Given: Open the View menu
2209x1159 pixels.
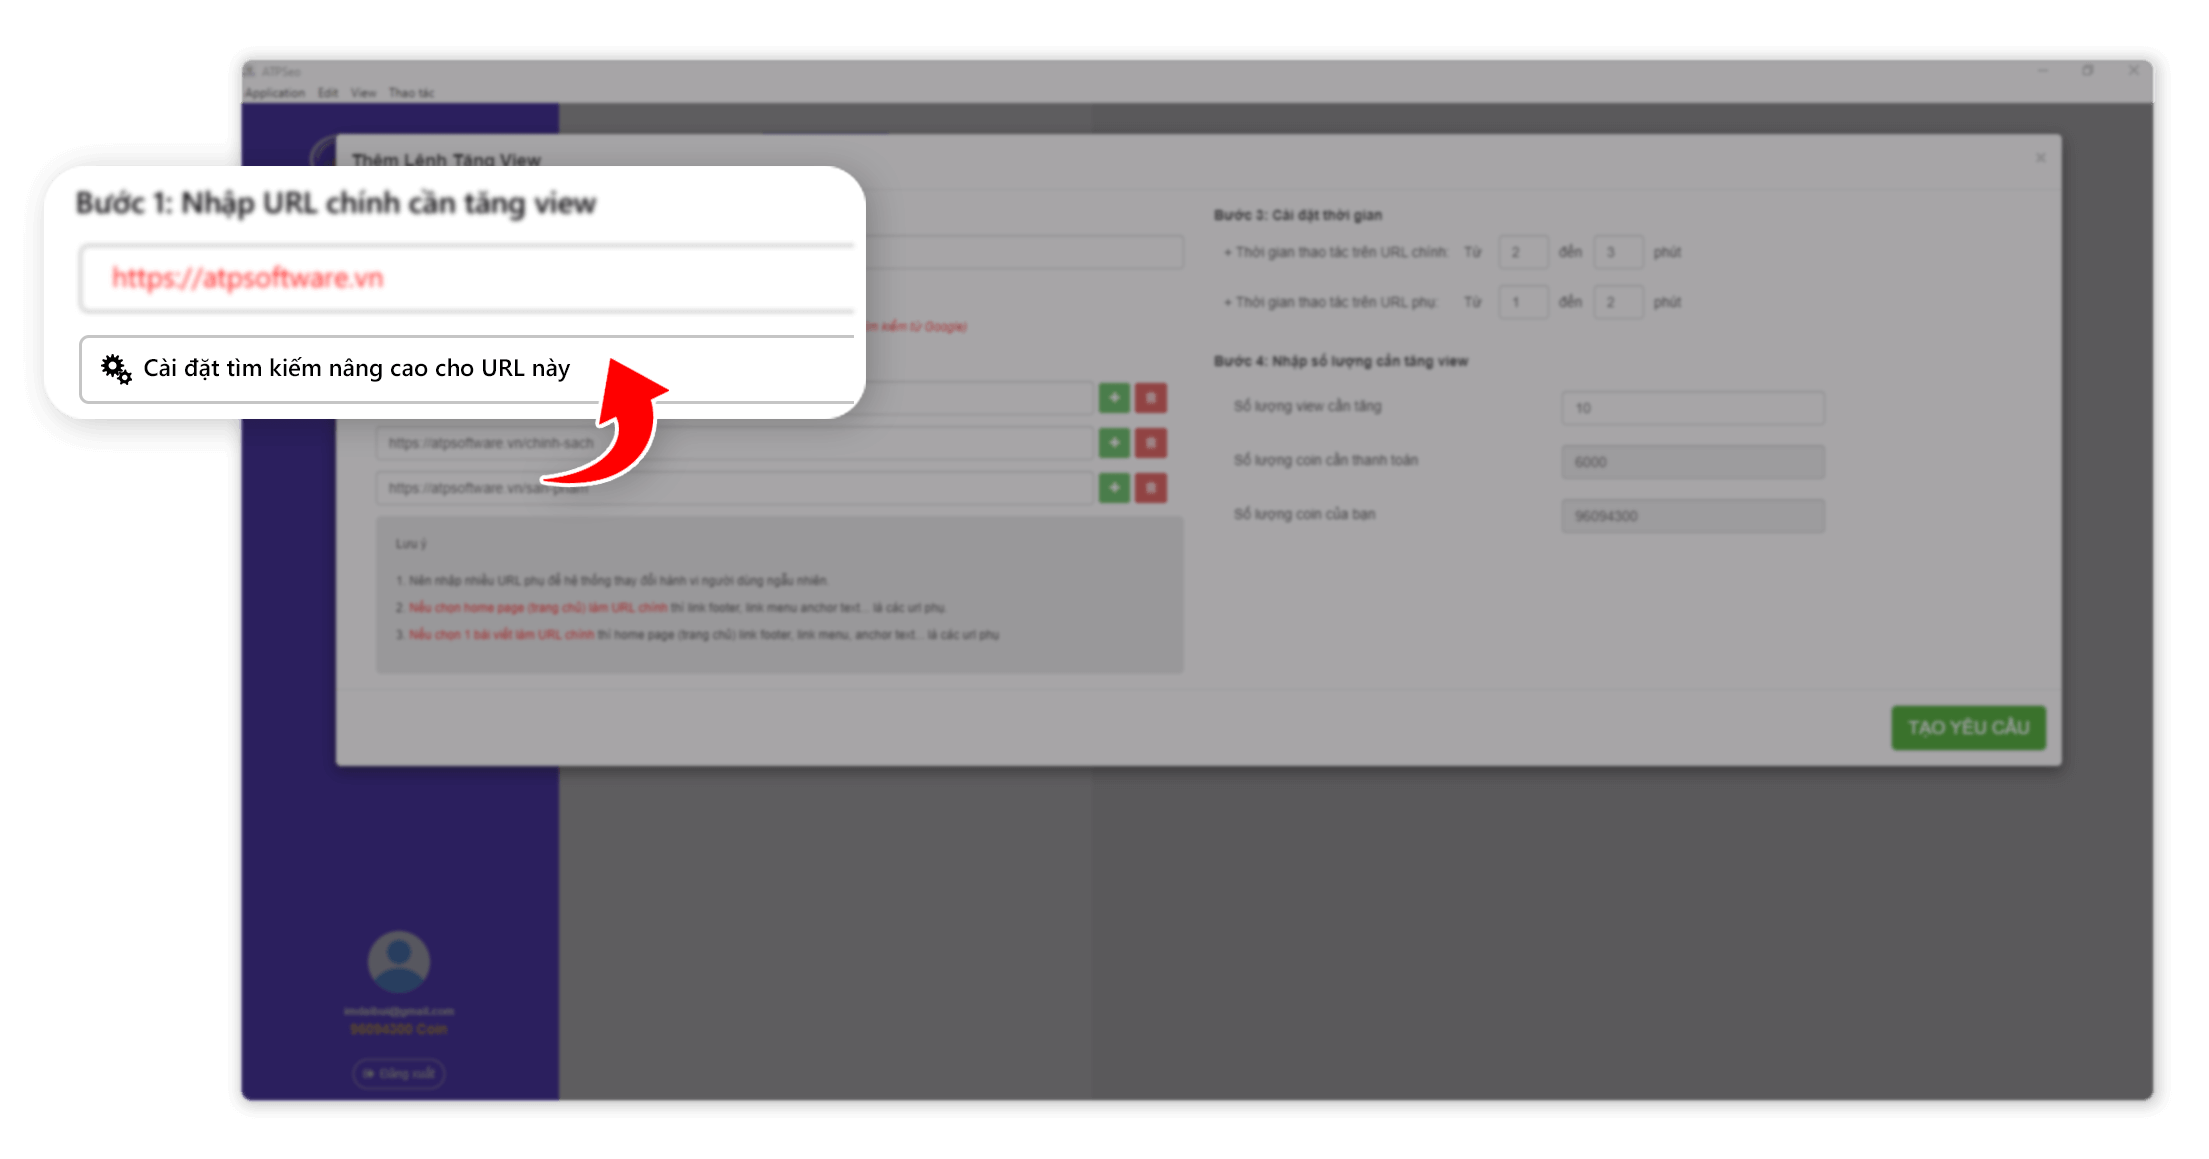Looking at the screenshot, I should 363,93.
